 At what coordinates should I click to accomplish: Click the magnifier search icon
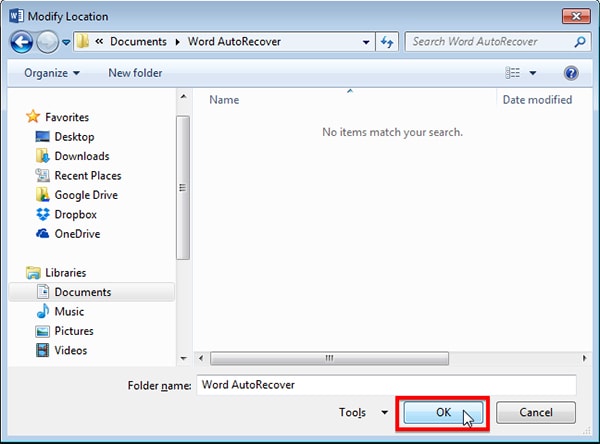(580, 42)
